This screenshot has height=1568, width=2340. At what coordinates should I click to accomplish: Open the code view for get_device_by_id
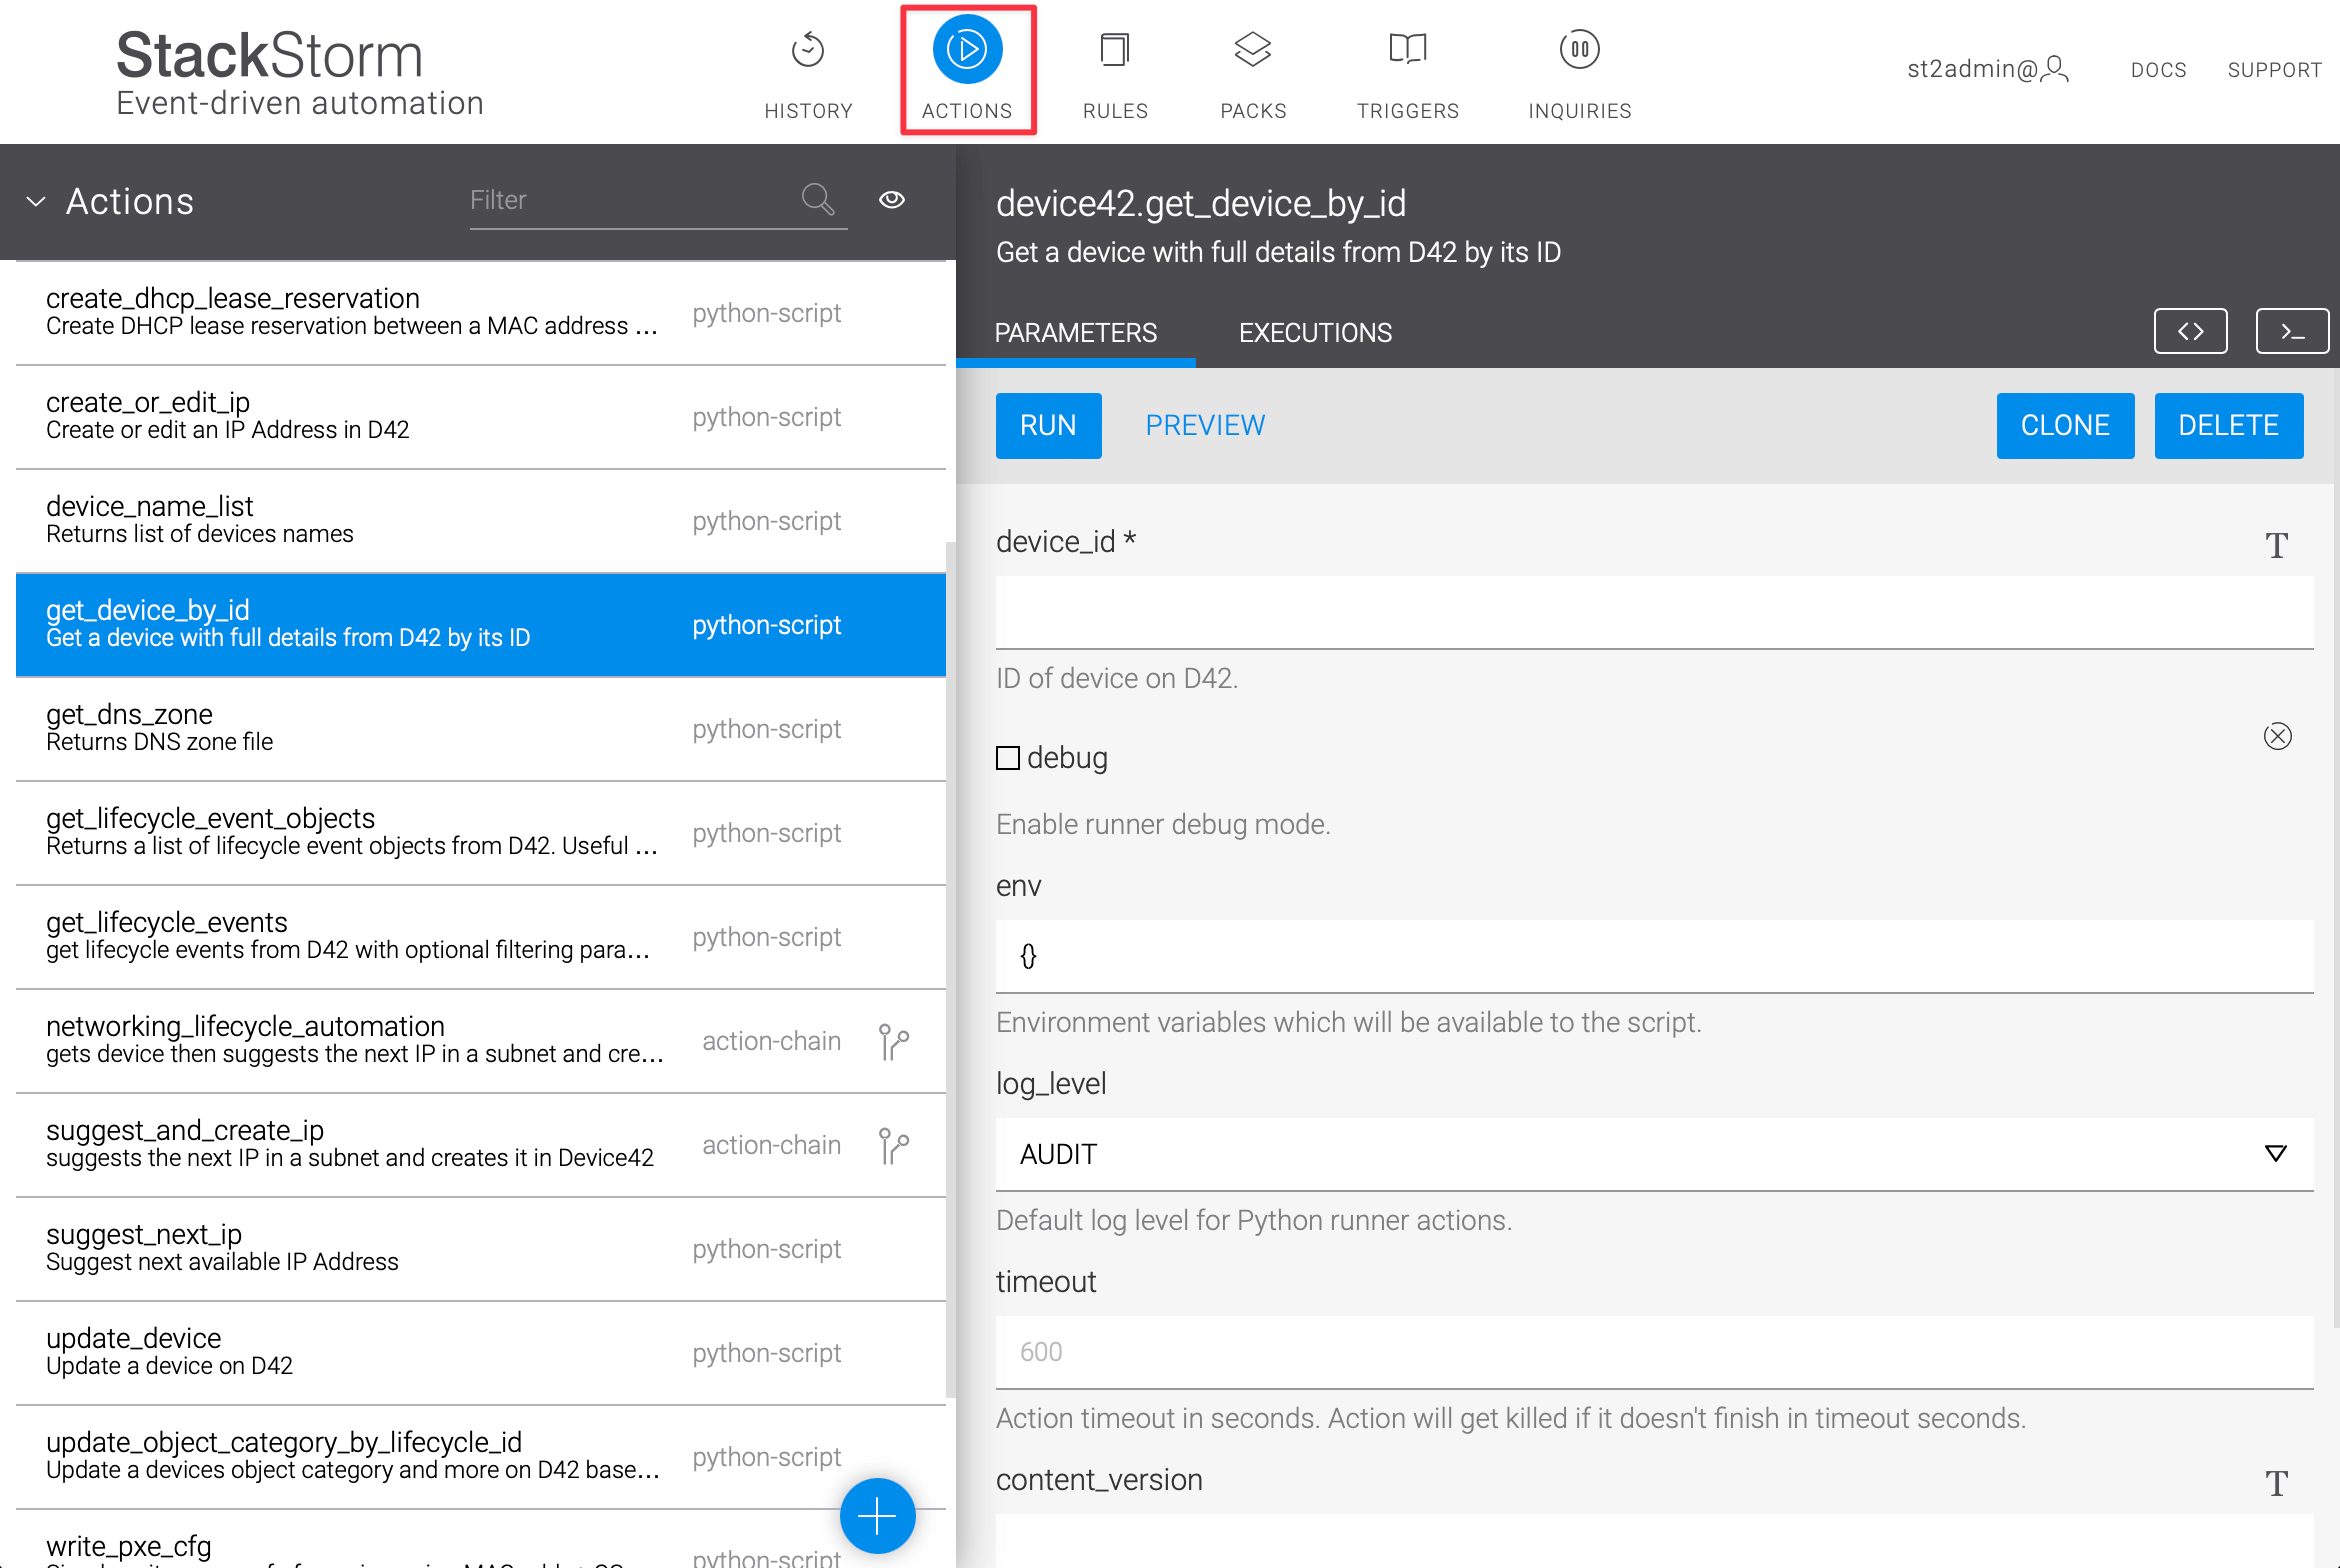pos(2190,331)
